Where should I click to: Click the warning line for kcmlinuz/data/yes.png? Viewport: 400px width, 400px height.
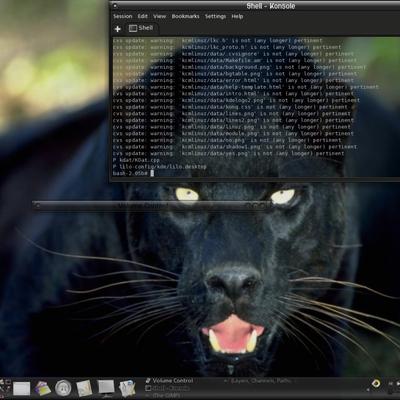(228, 154)
